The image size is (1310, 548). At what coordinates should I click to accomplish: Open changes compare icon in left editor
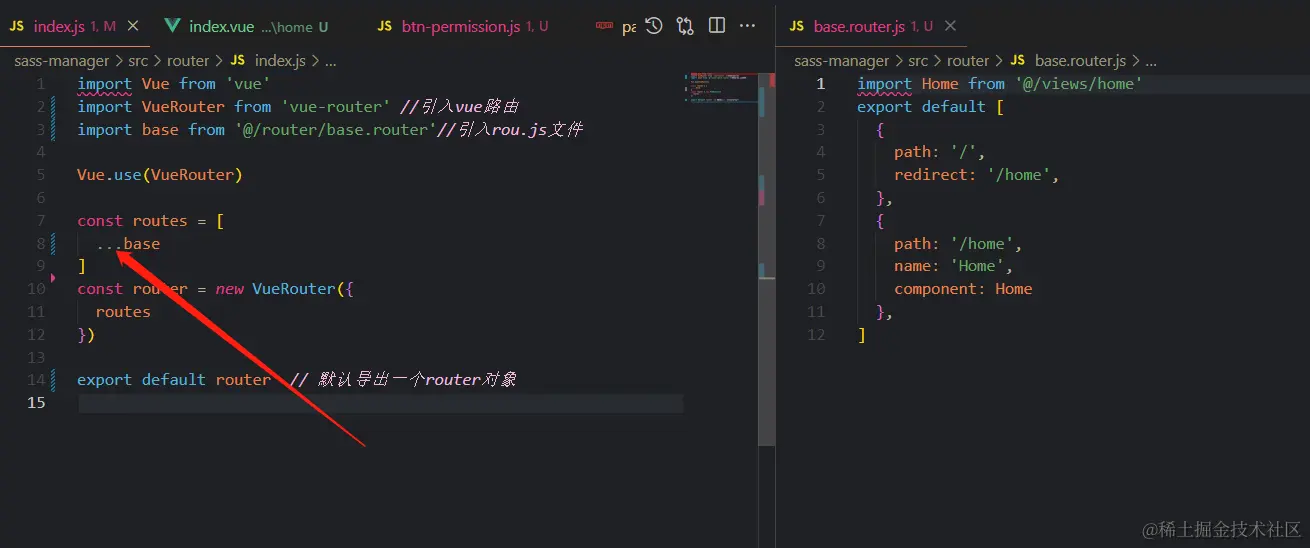pyautogui.click(x=685, y=27)
